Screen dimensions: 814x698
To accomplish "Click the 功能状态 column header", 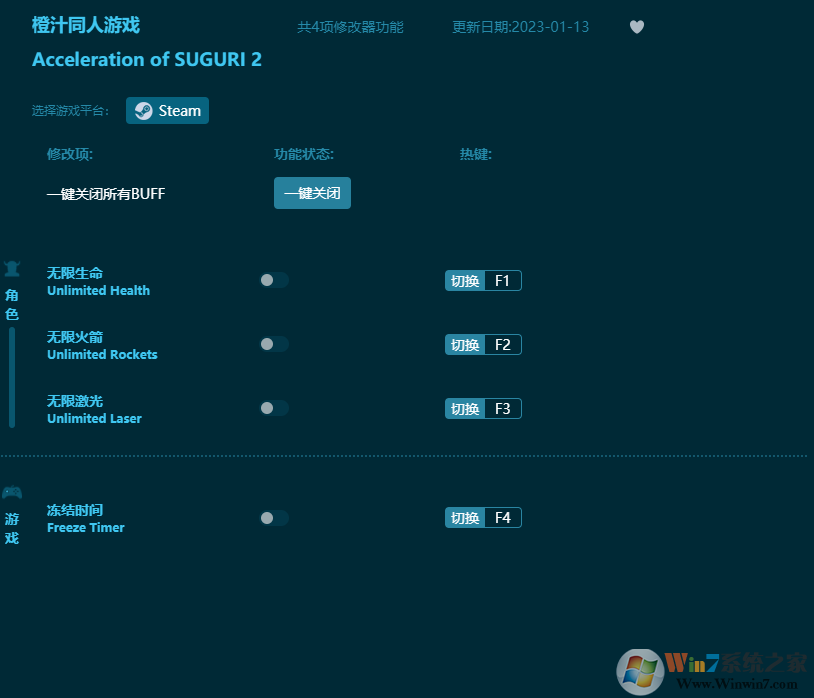I will pyautogui.click(x=304, y=154).
